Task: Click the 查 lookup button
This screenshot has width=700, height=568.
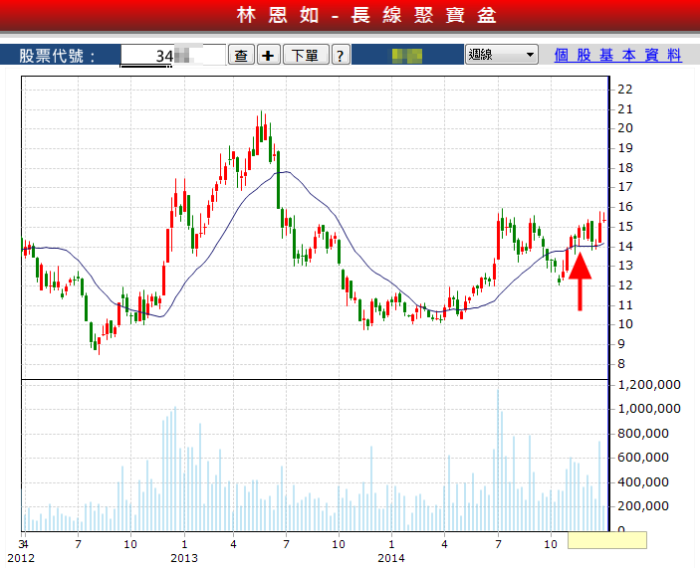Action: click(241, 55)
